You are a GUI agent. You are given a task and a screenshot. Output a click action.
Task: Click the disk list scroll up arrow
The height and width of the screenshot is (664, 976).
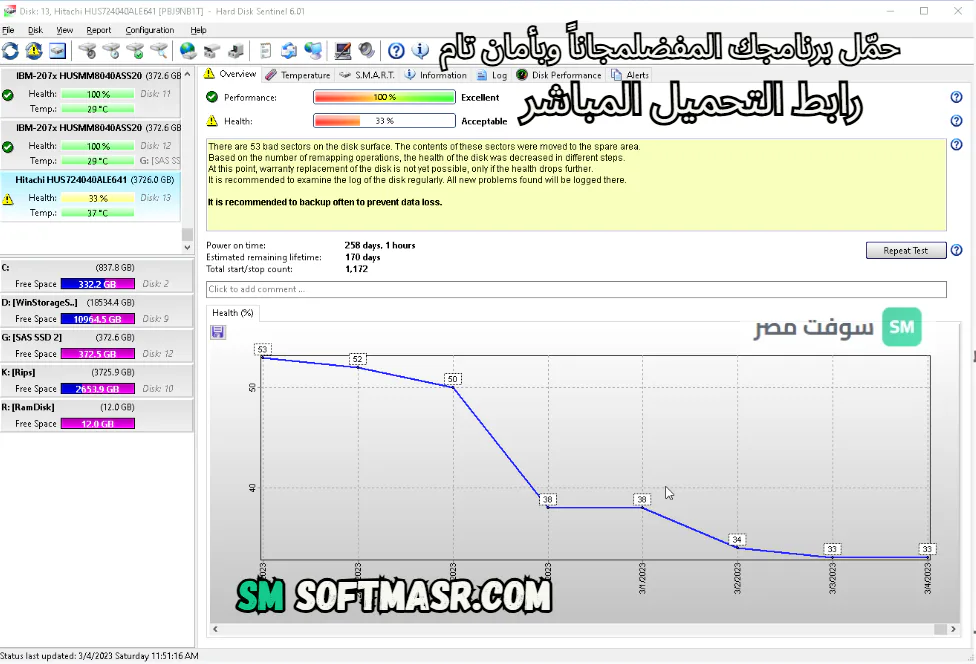(x=187, y=74)
